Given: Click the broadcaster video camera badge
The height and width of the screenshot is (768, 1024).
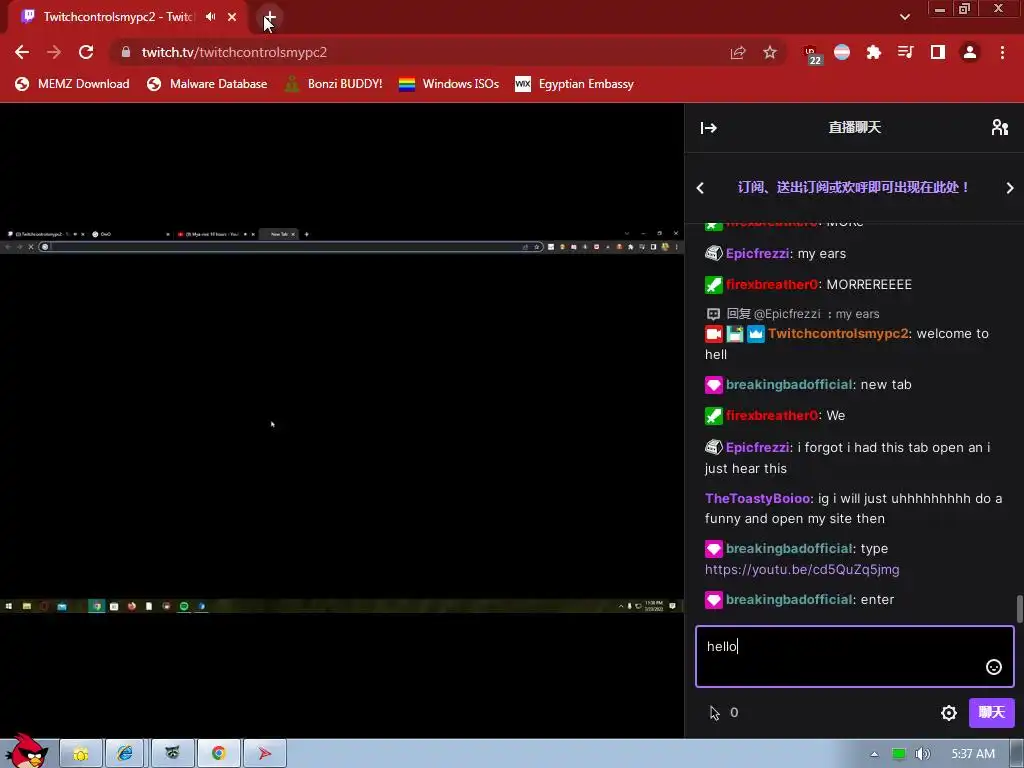Looking at the screenshot, I should [x=714, y=334].
